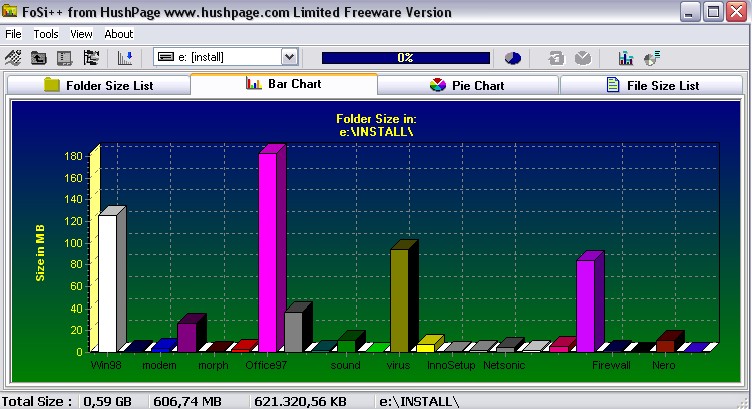Viewport: 752px width, 409px height.
Task: Click the 'Folder Size in:' chart title
Action: (376, 118)
